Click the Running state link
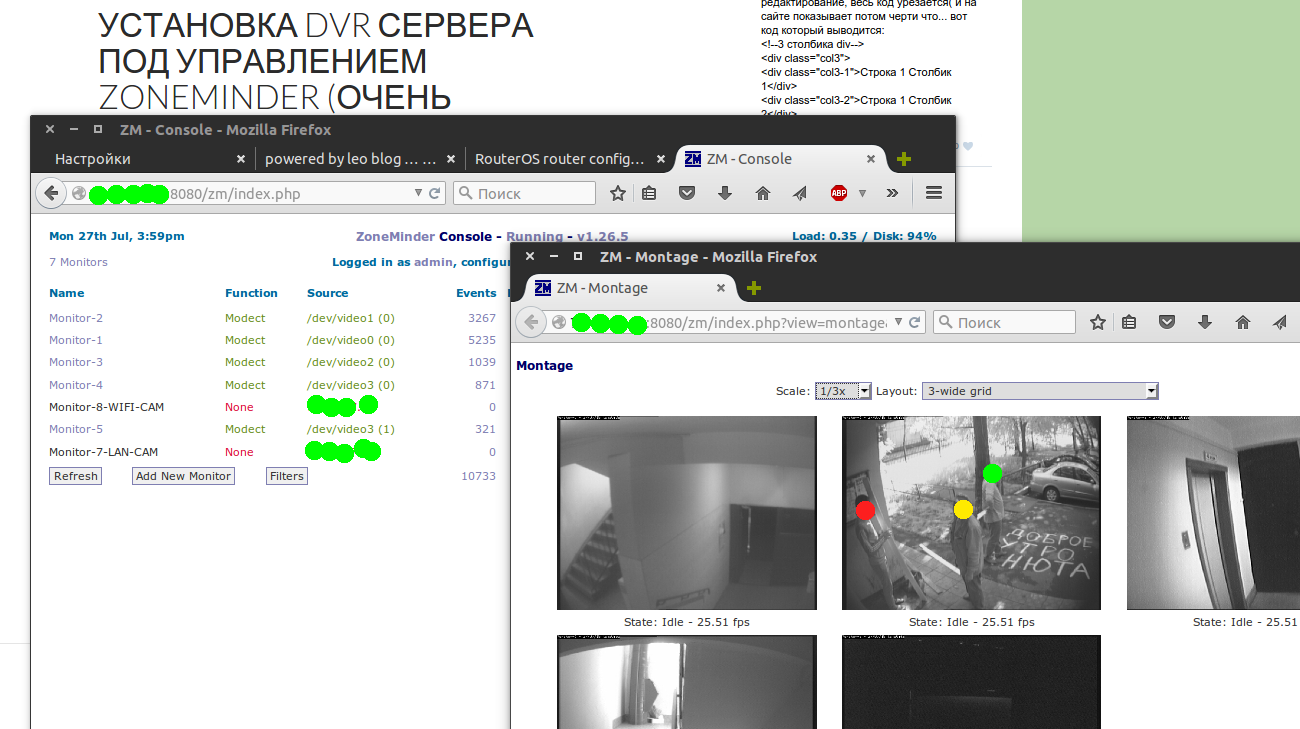Viewport: 1300px width, 729px height. 534,237
